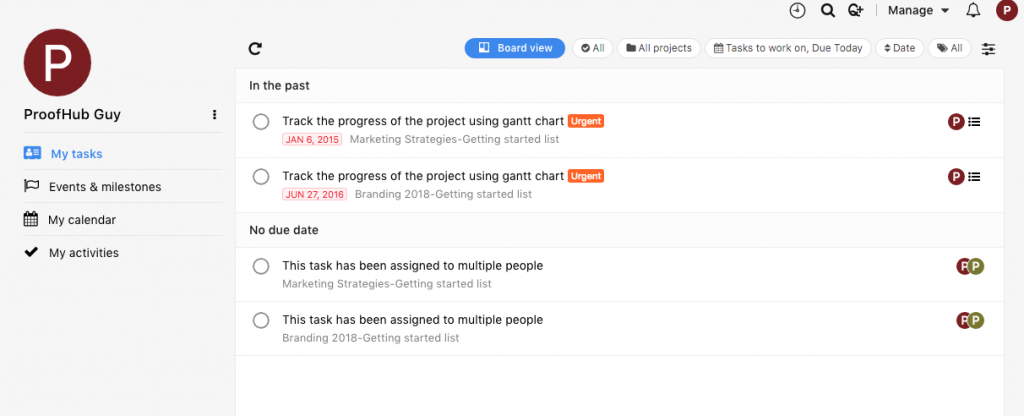
Task: Open My calendar
Action: click(82, 220)
